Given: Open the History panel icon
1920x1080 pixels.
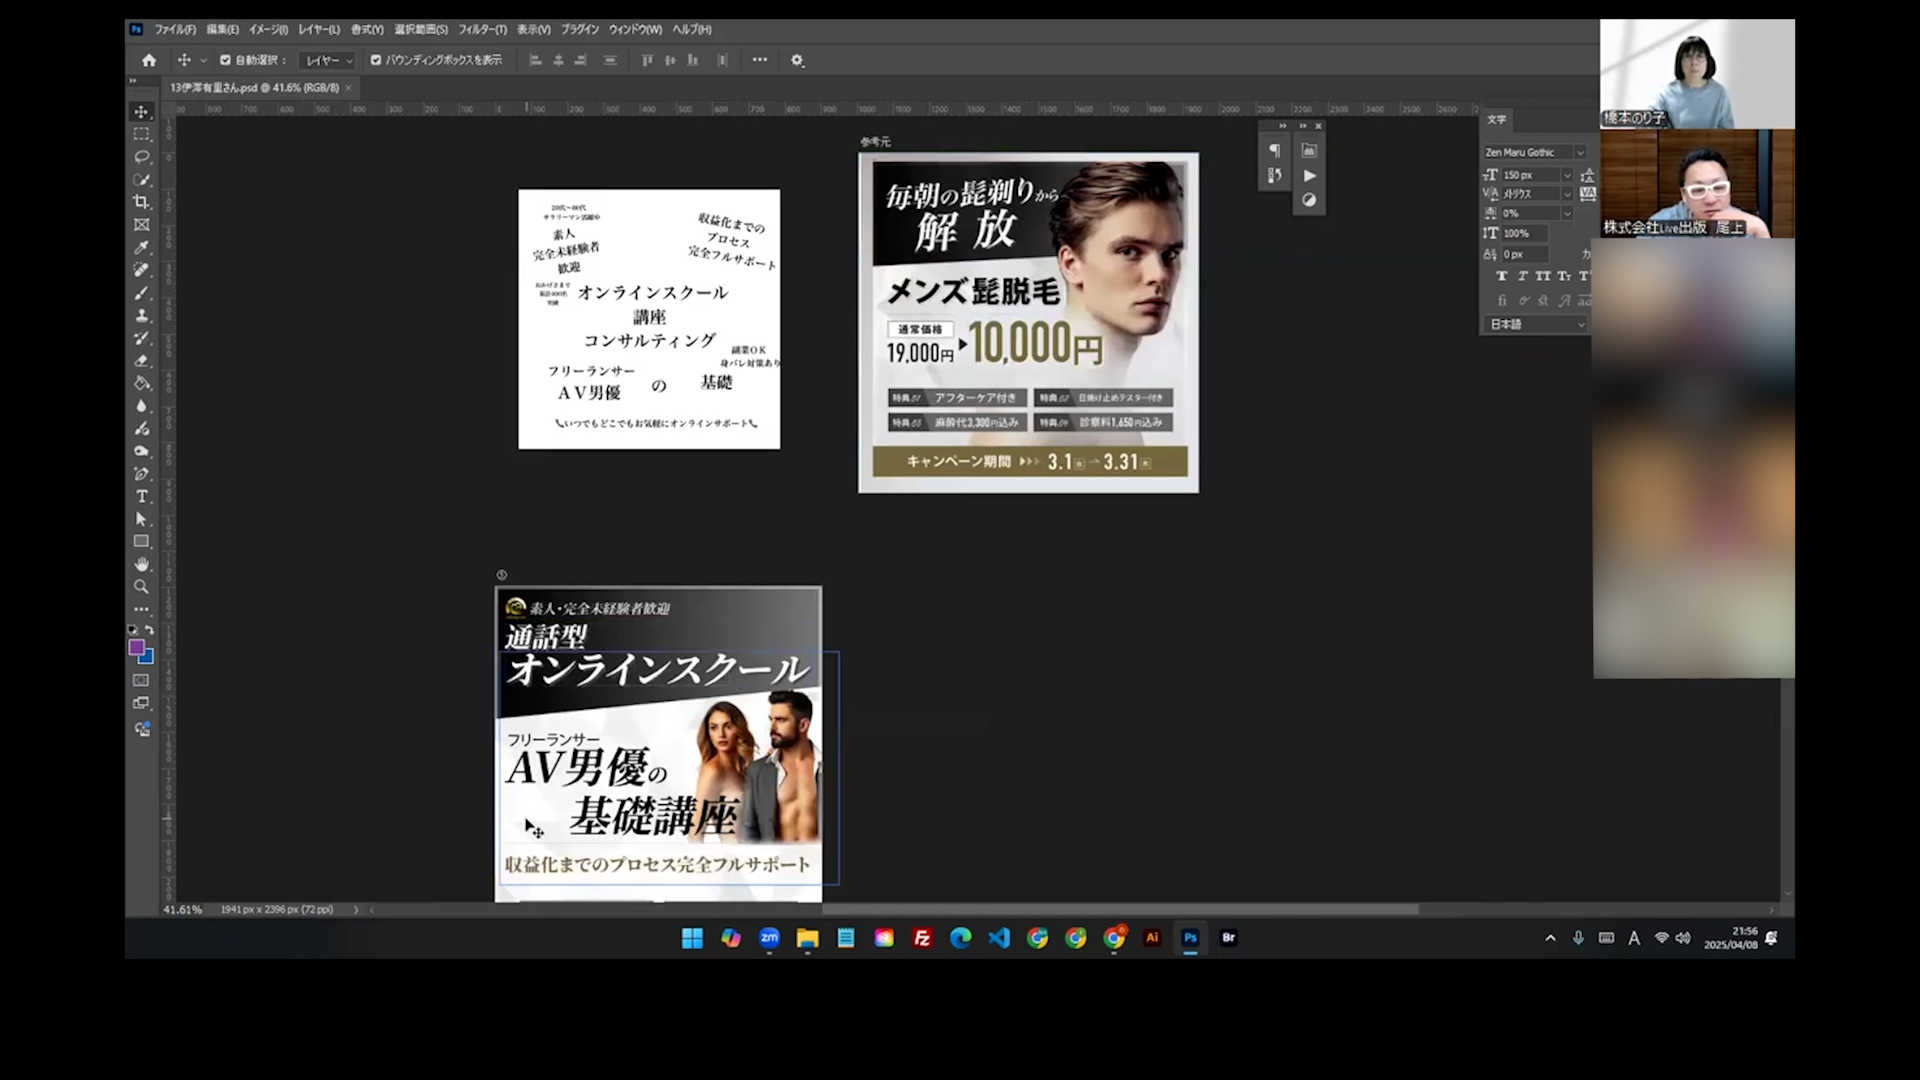Looking at the screenshot, I should [x=1274, y=176].
